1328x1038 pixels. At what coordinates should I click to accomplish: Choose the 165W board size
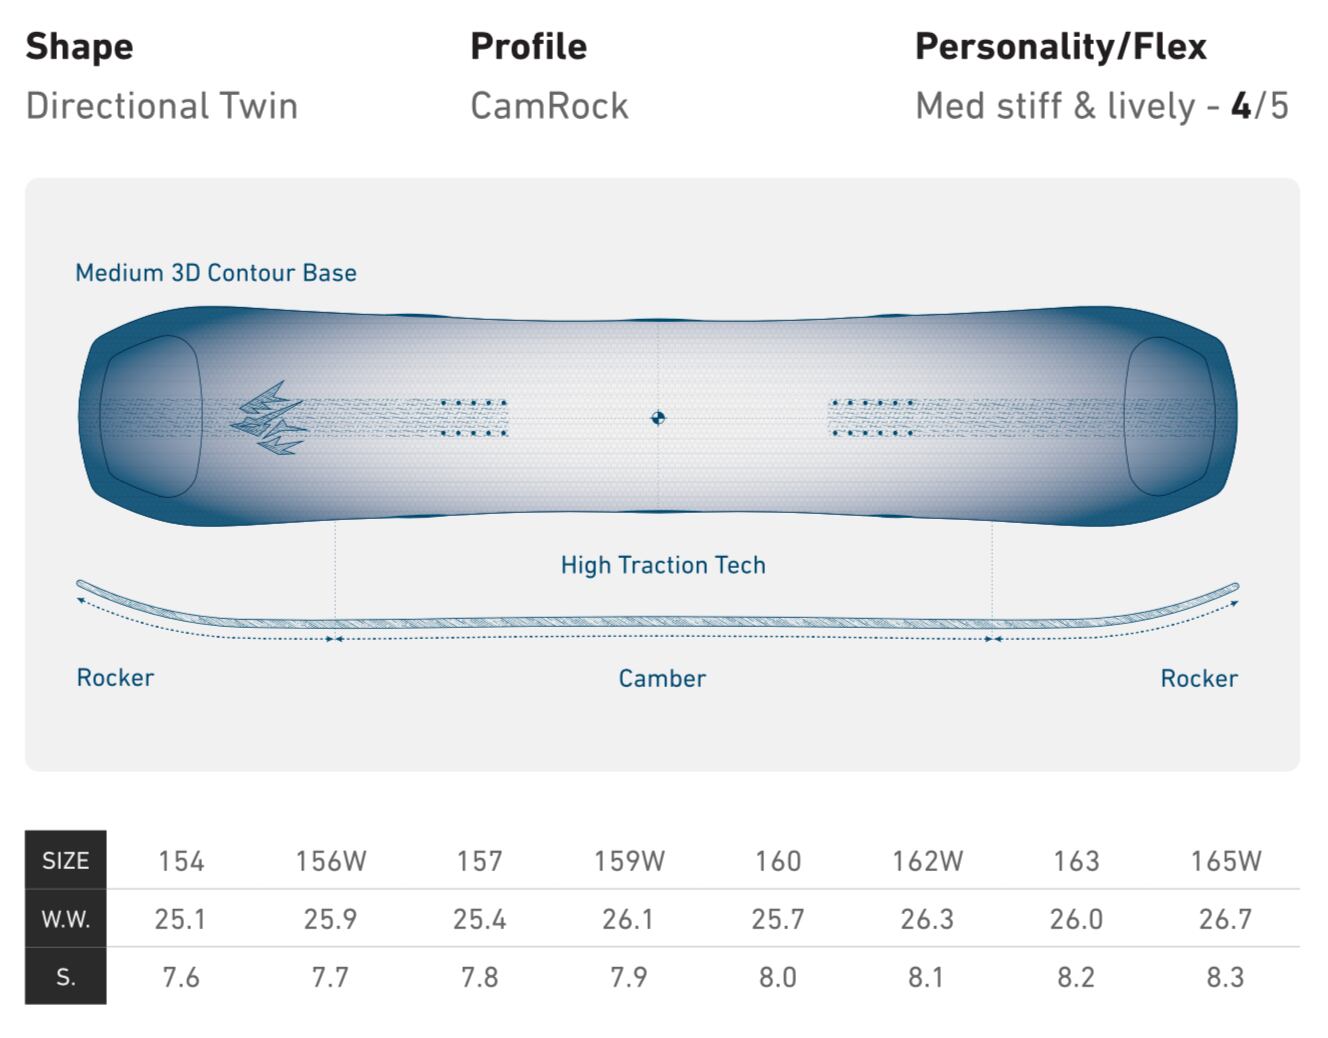pyautogui.click(x=1226, y=861)
